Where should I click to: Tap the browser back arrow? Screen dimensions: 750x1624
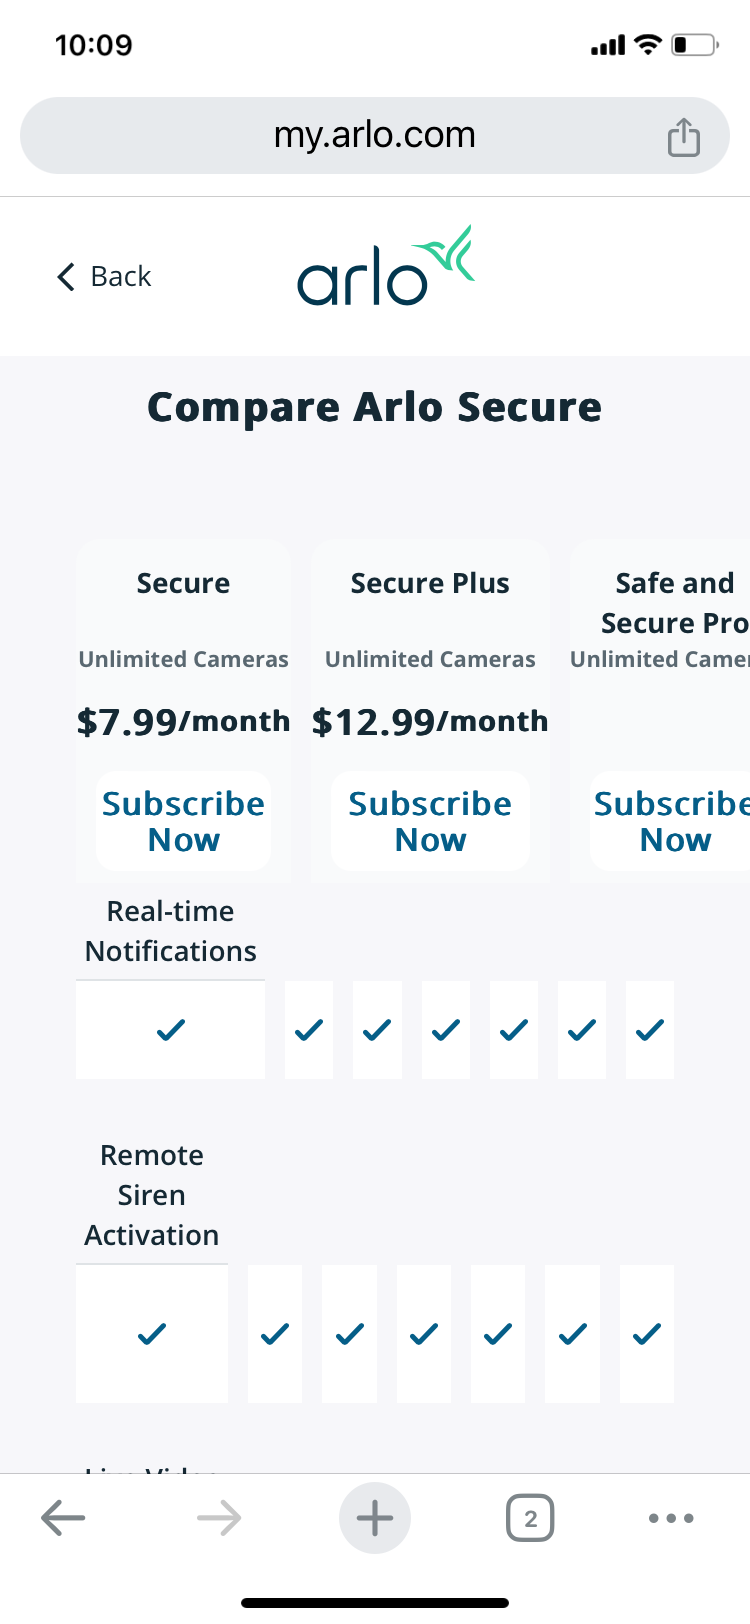[x=63, y=1517]
